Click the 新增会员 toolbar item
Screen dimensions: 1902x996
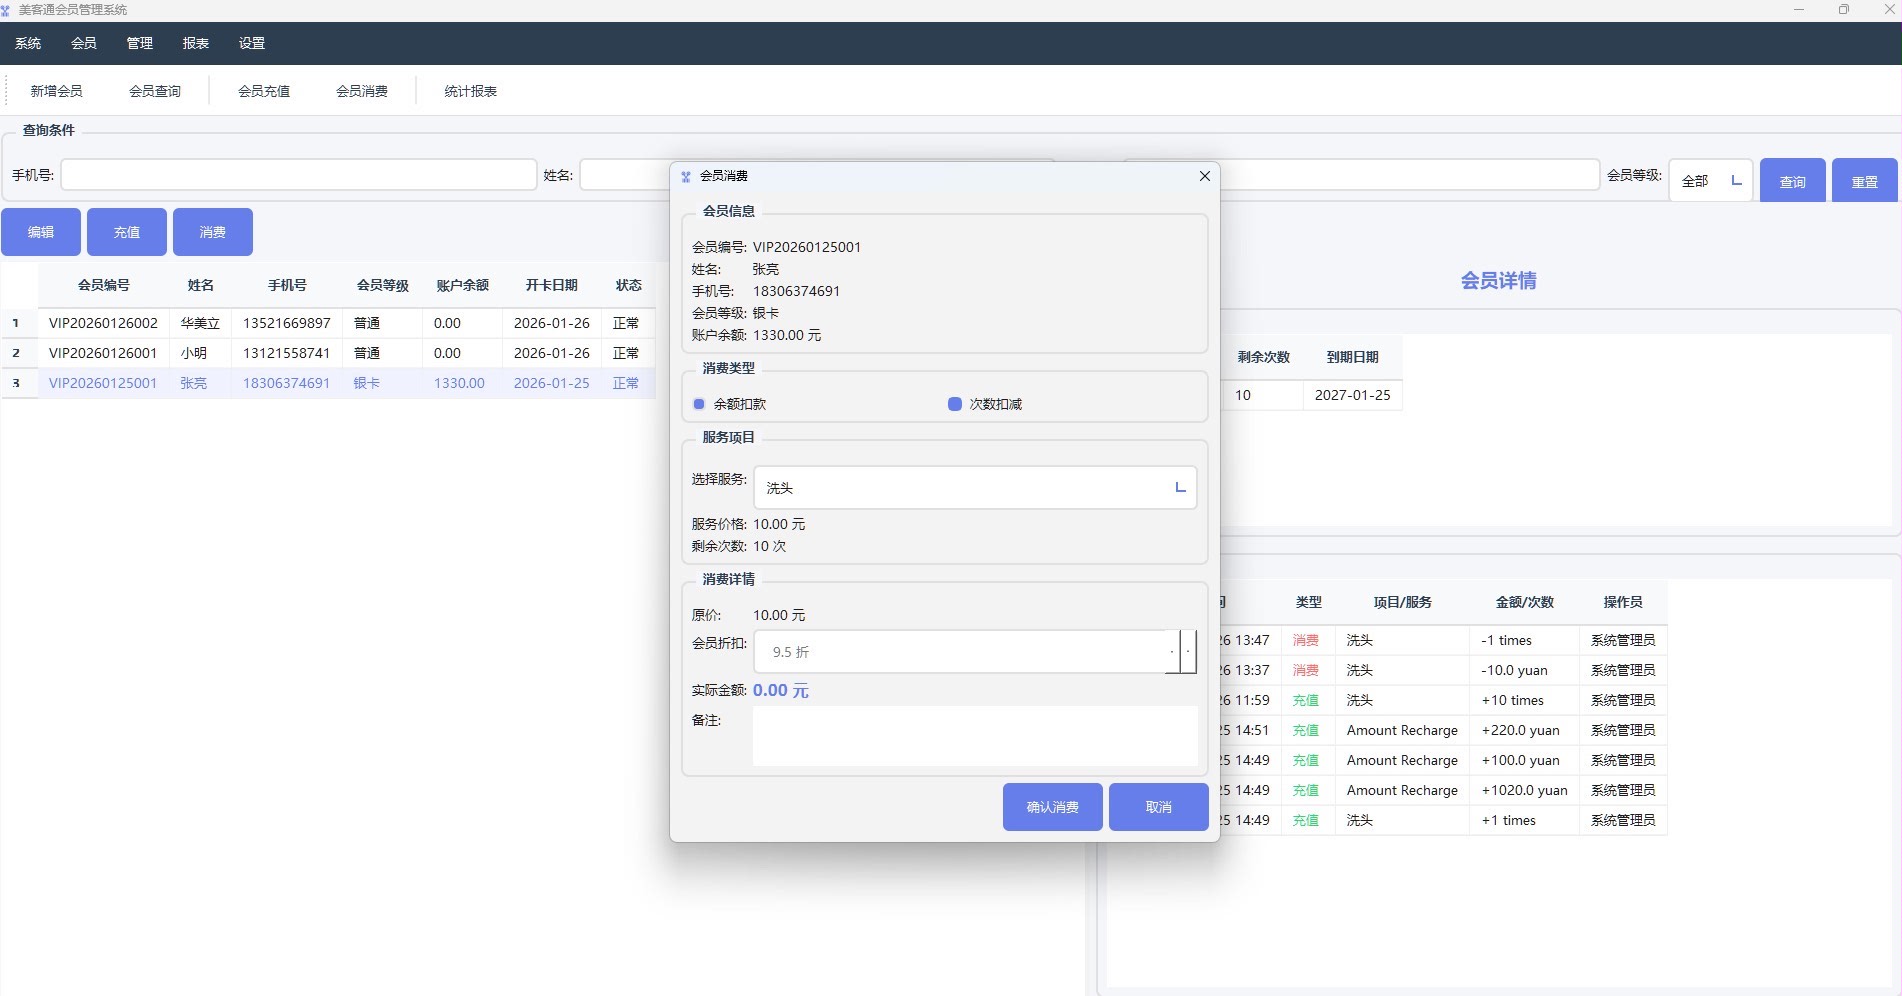[56, 91]
